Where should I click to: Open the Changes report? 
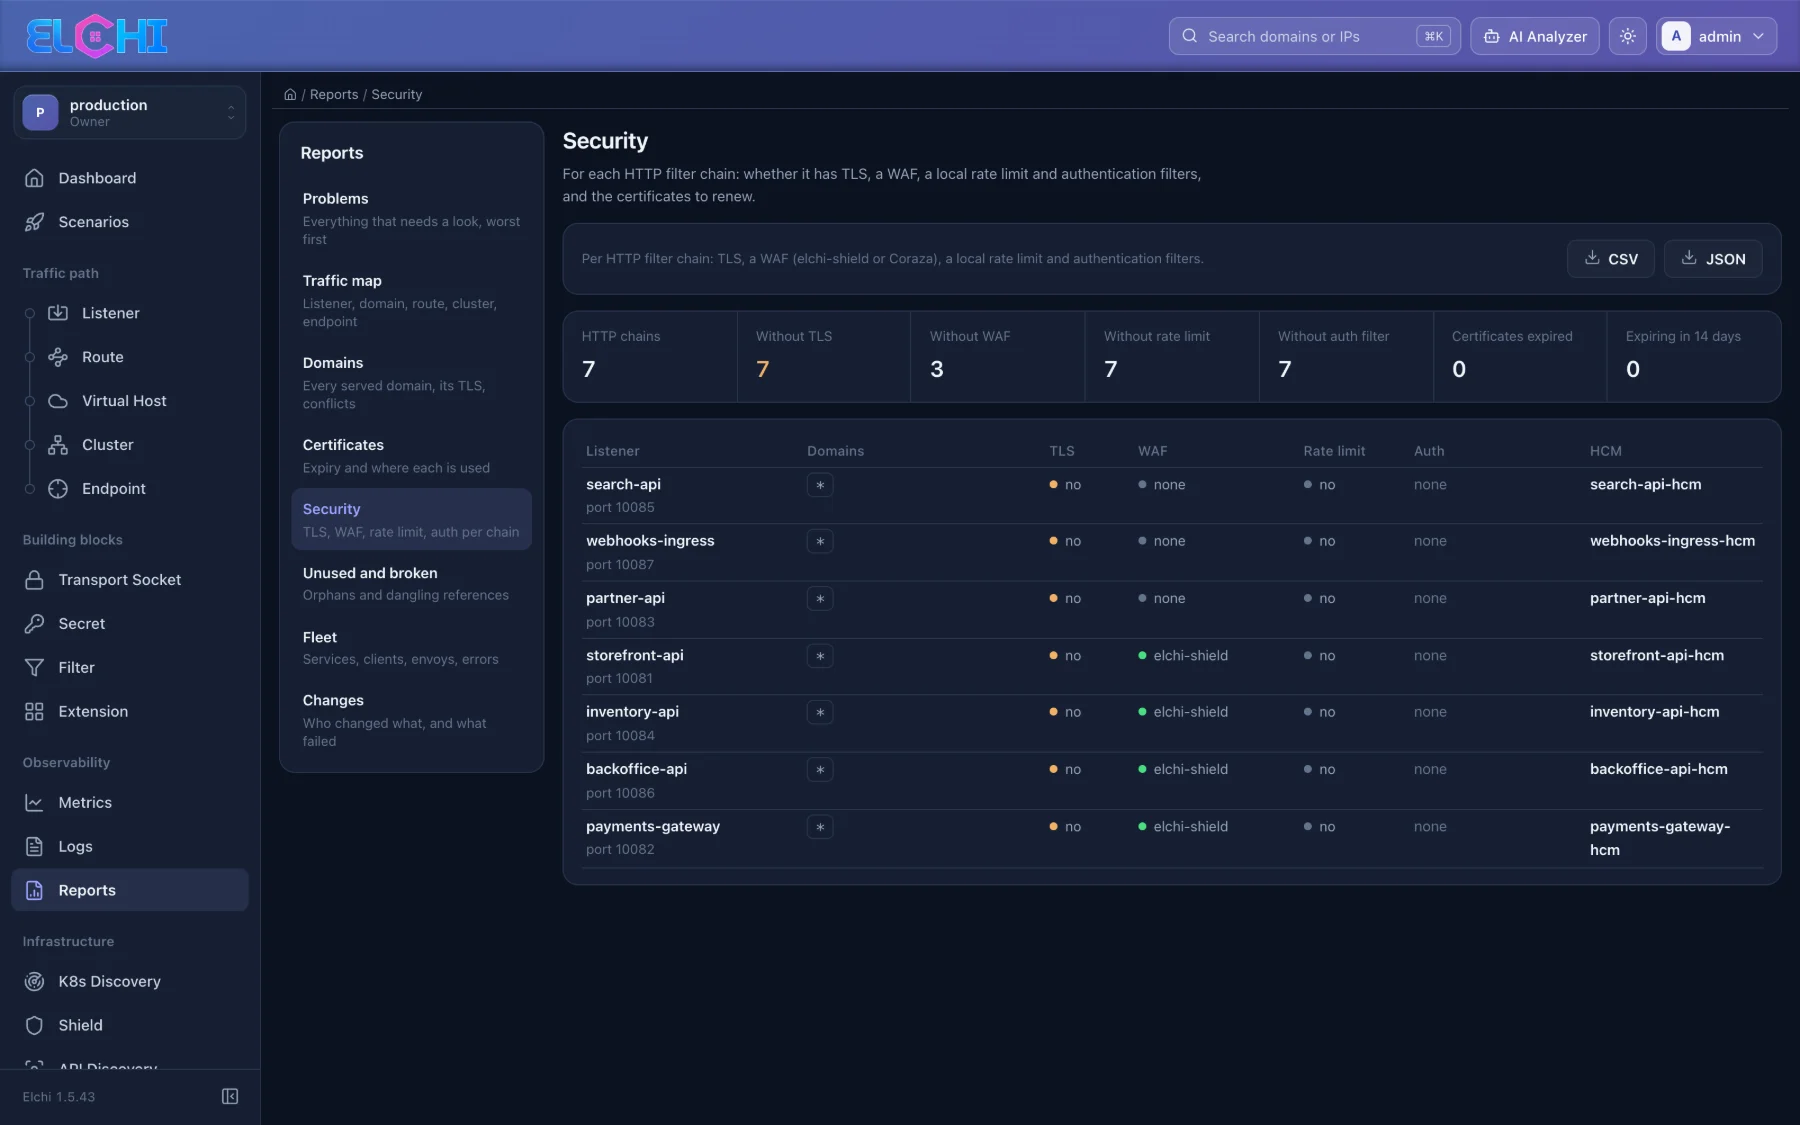[x=411, y=720]
